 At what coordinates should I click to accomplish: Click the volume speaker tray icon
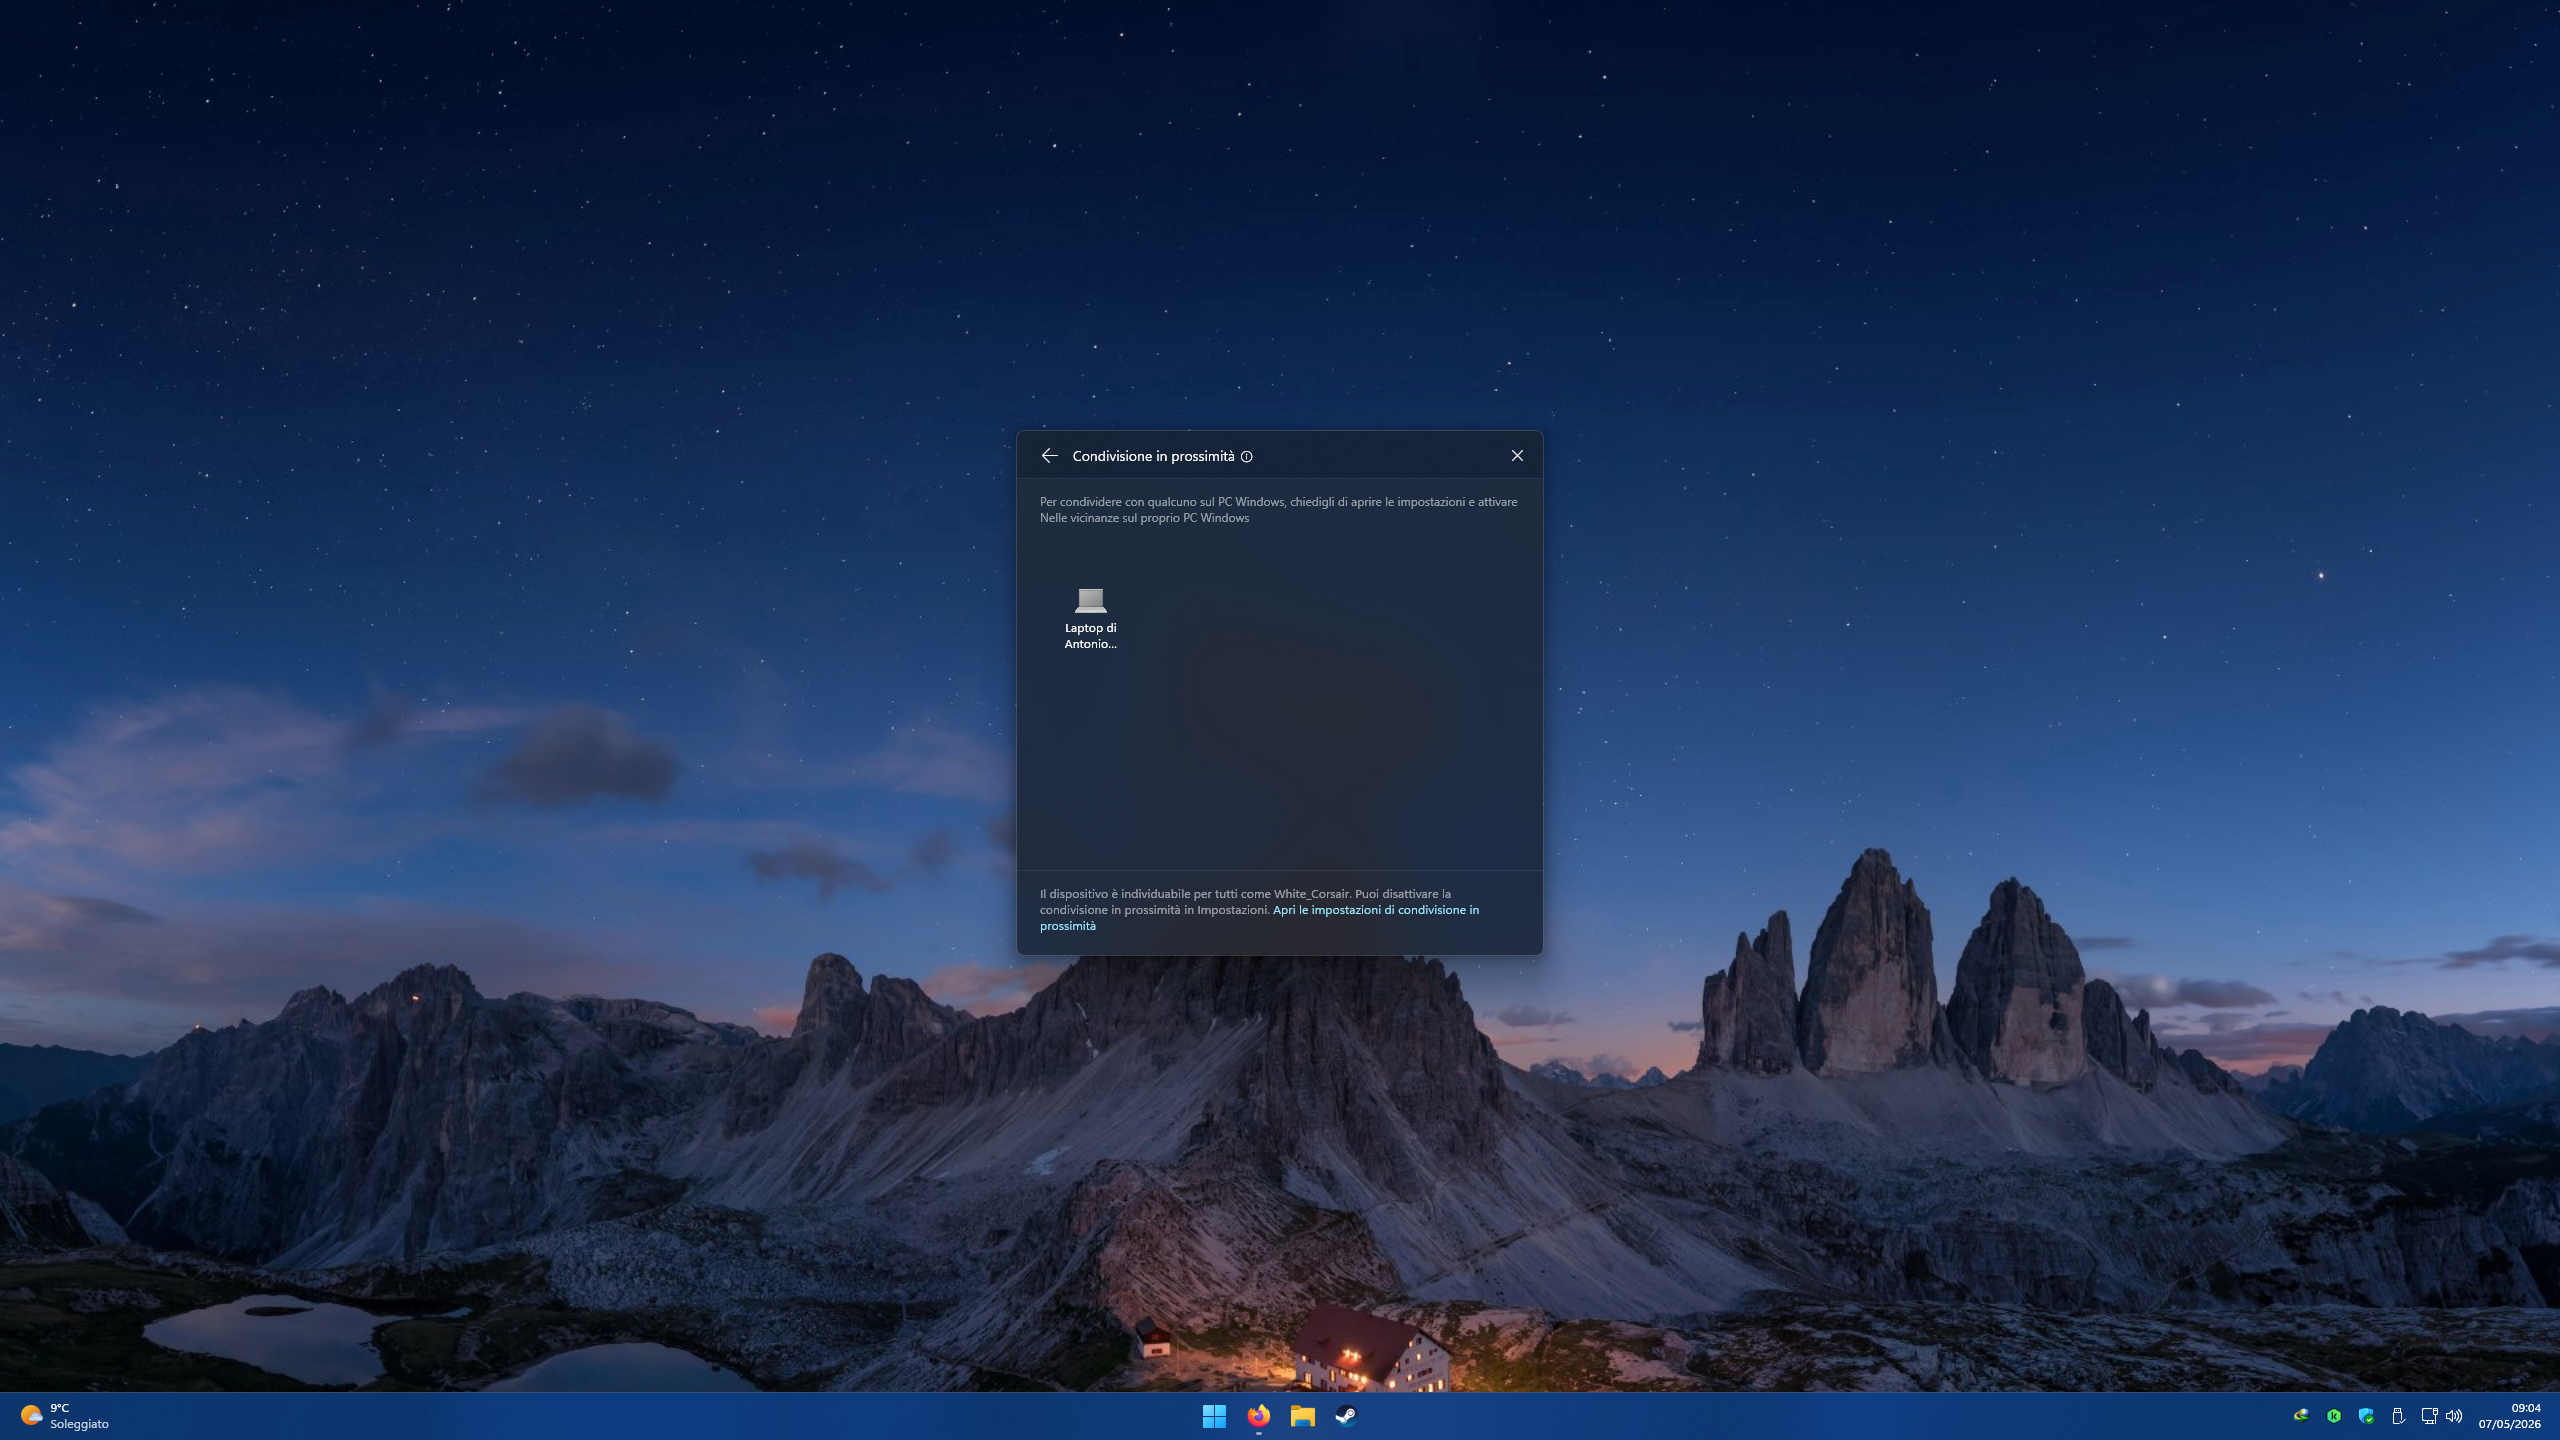[x=2454, y=1416]
